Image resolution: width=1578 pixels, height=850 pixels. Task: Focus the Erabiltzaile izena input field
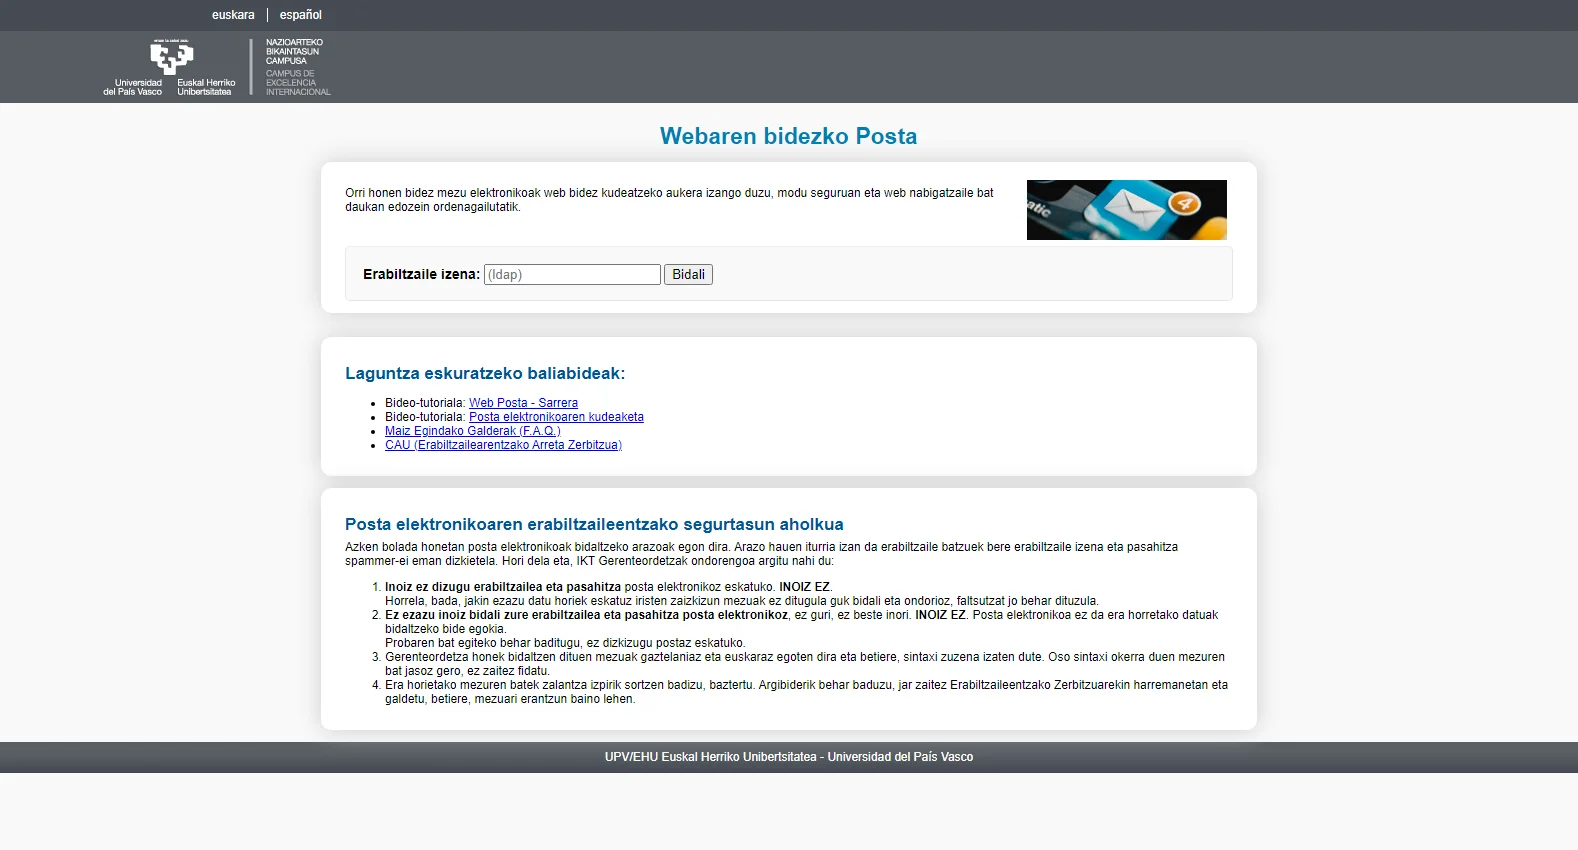click(x=572, y=275)
